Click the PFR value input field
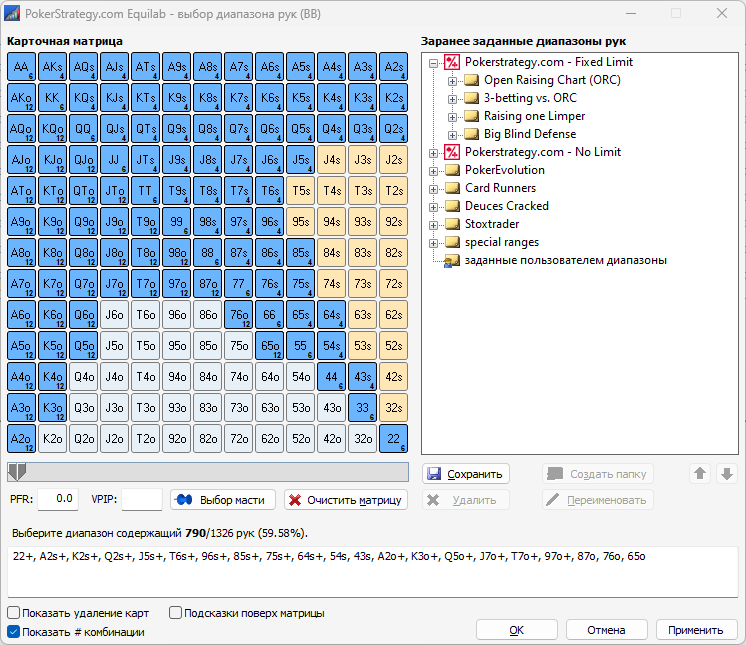 point(58,499)
